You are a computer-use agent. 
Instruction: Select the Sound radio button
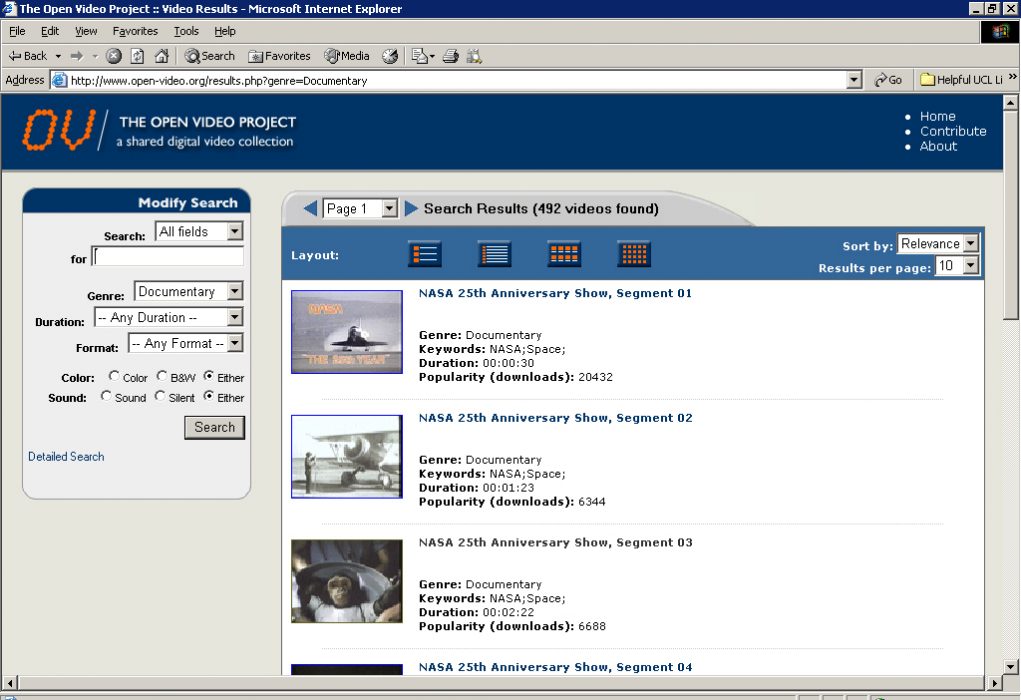point(106,396)
